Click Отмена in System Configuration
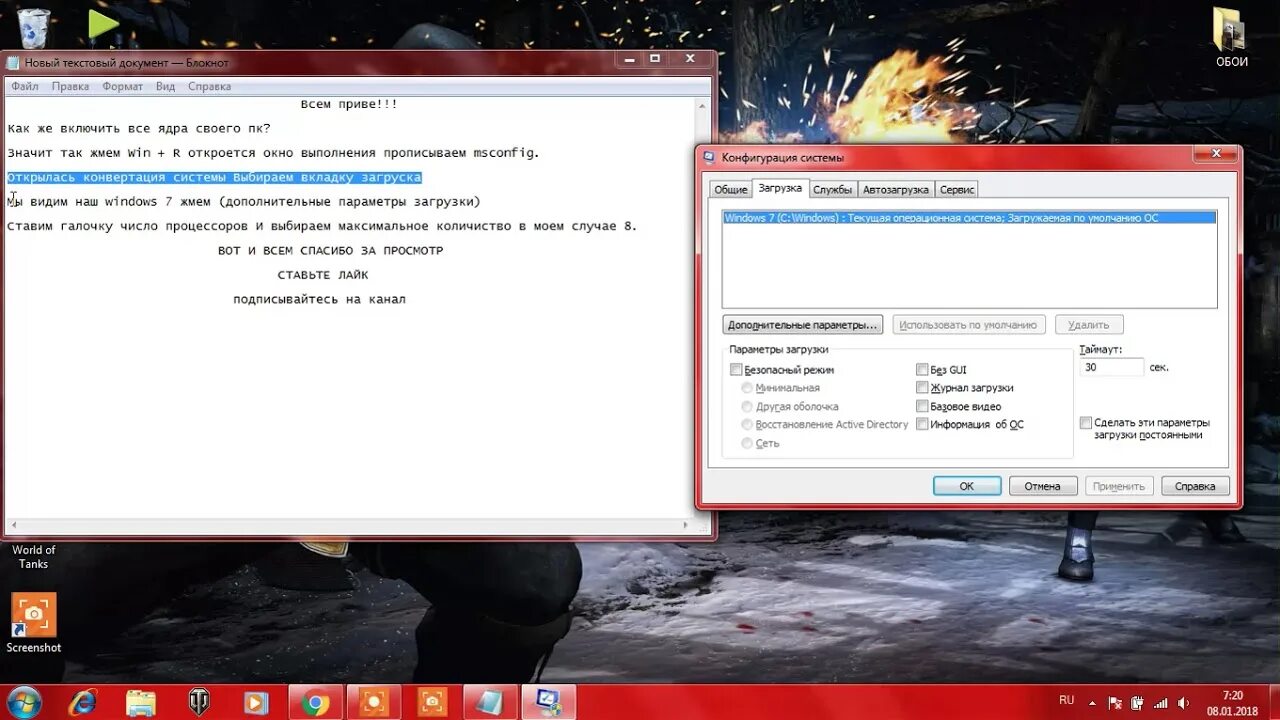1280x720 pixels. pyautogui.click(x=1042, y=486)
